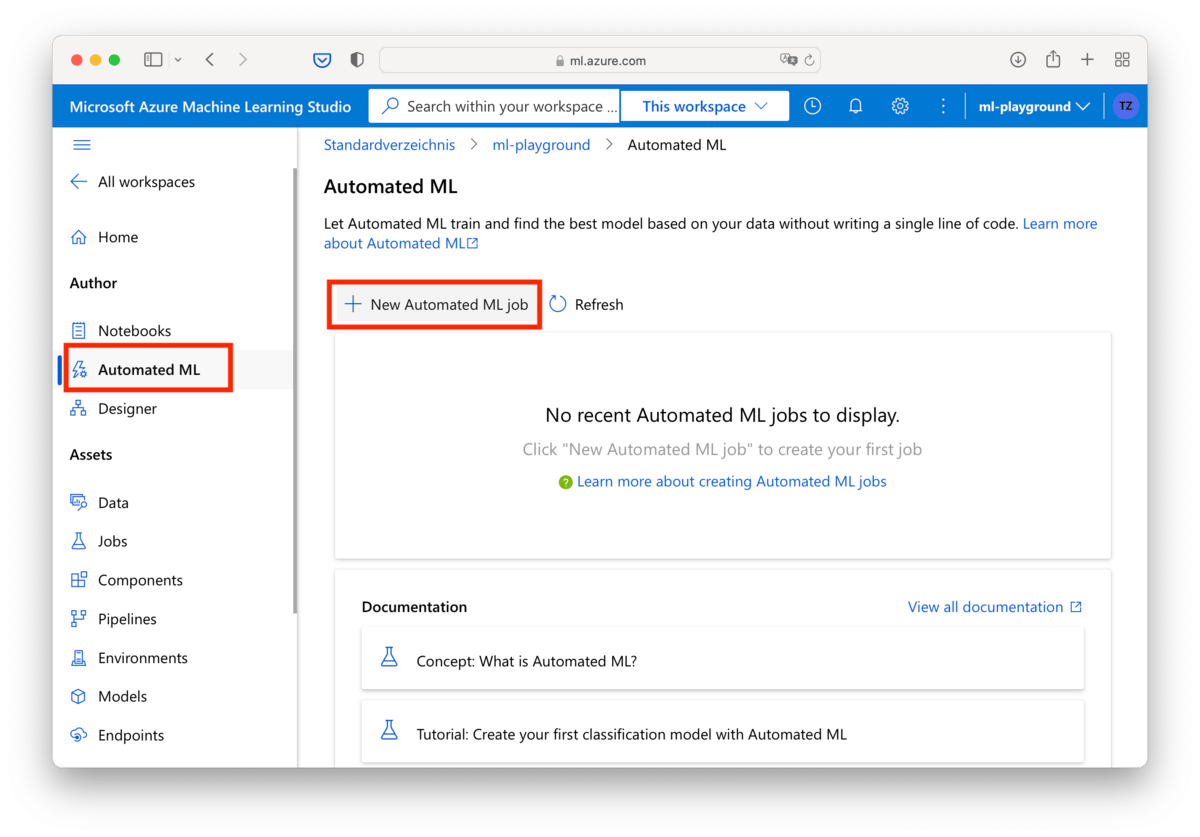Screen dimensions: 1200x837
Task: Click the Components blocks icon
Action: [78, 580]
